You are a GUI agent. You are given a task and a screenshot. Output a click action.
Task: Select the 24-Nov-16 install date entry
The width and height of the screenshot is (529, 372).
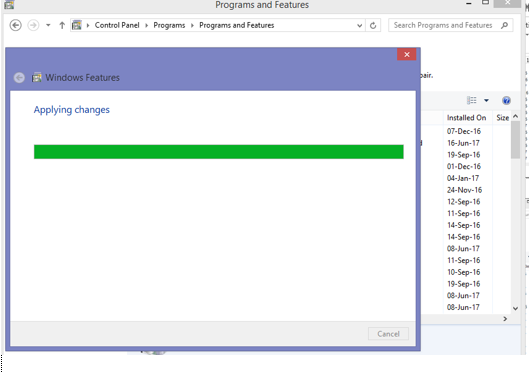(x=465, y=190)
